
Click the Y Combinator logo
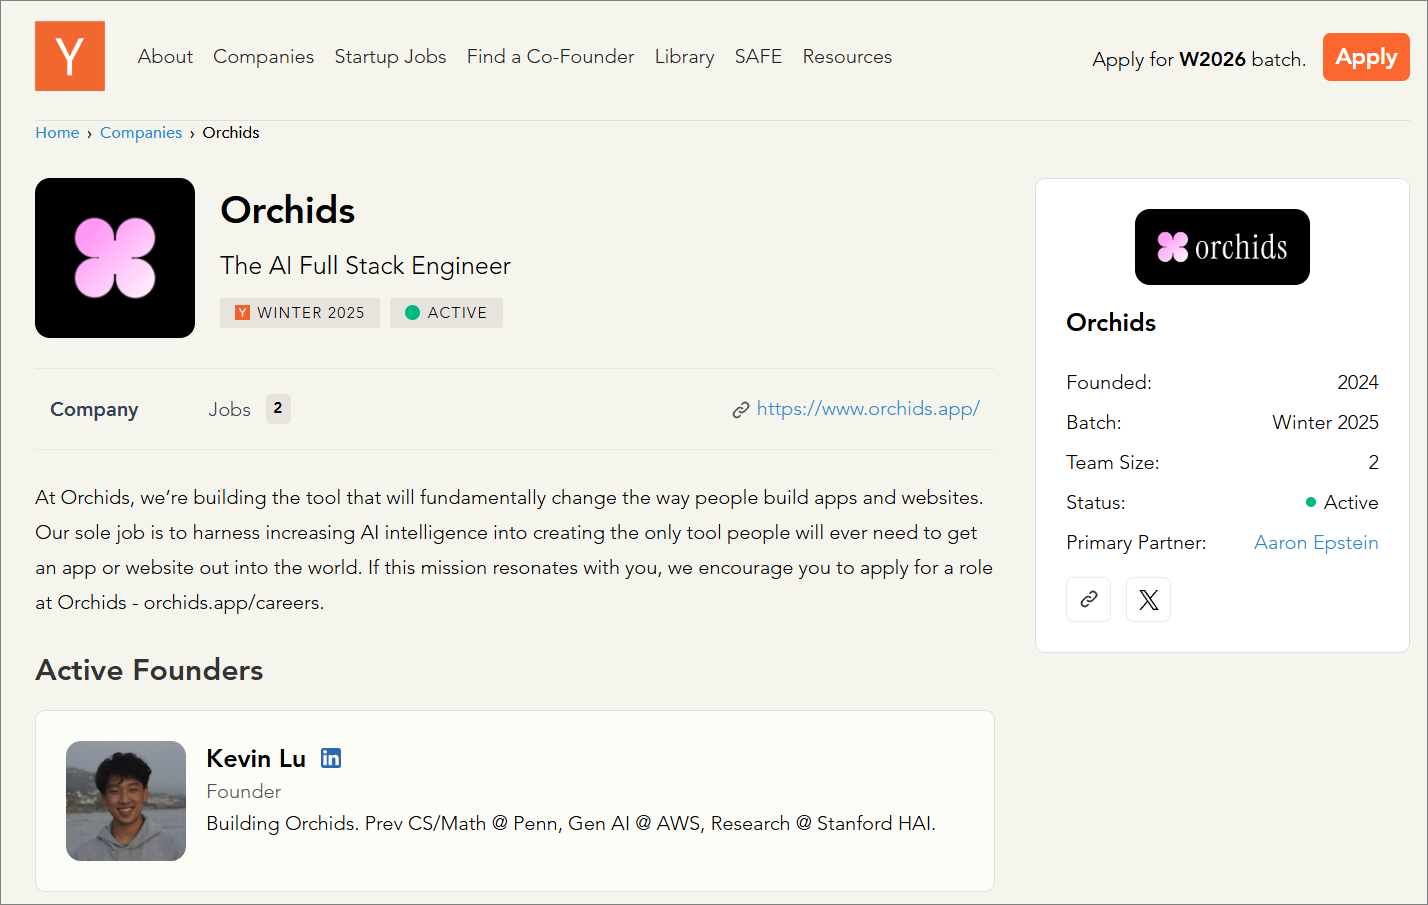[70, 56]
